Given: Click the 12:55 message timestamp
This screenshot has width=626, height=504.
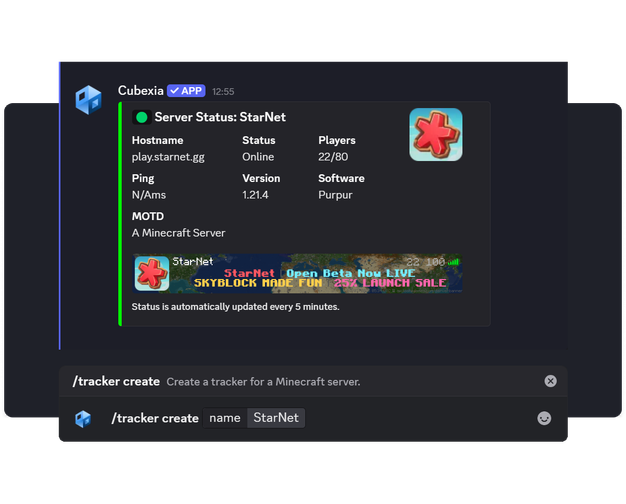Looking at the screenshot, I should [223, 92].
